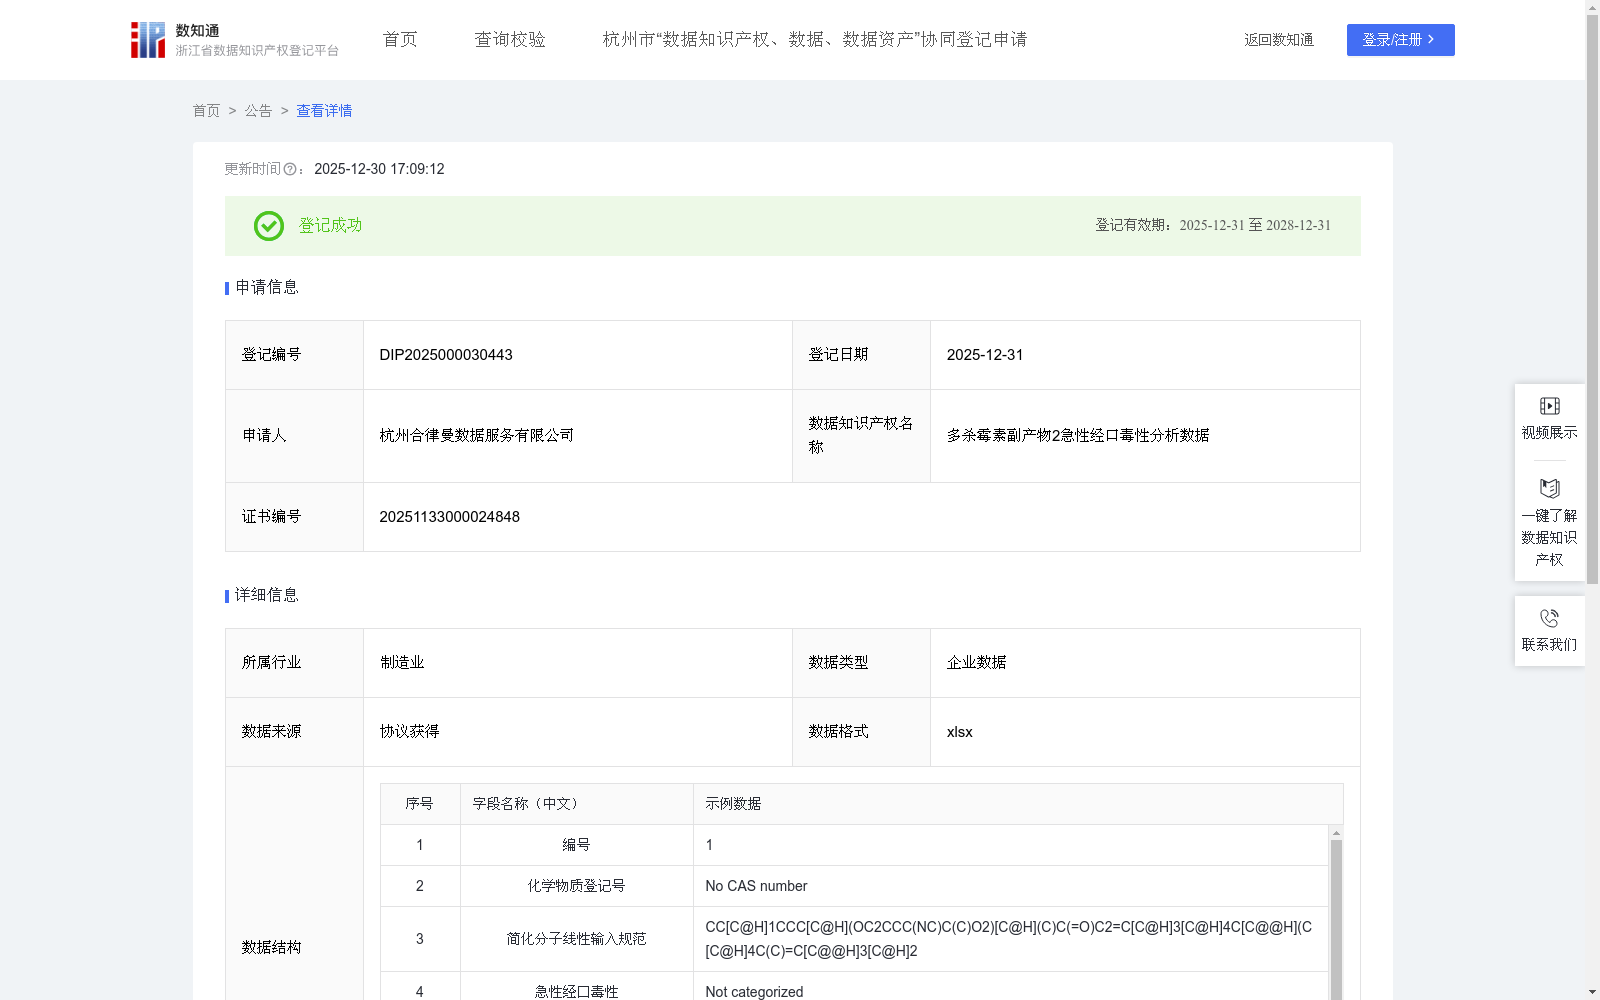Click the 返回数知通 link
Image resolution: width=1600 pixels, height=1000 pixels.
(x=1279, y=40)
